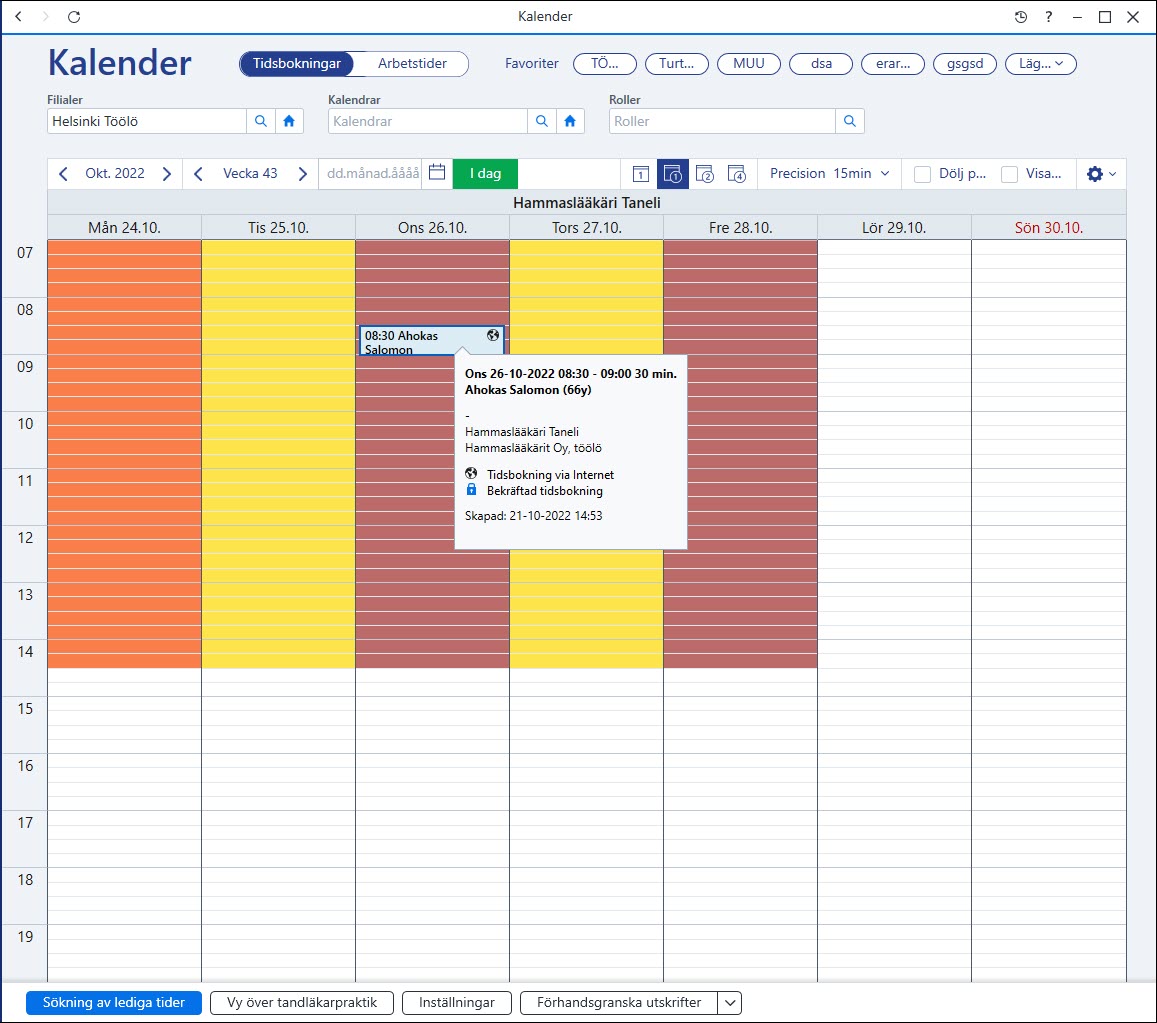Viewport: 1157px width, 1023px height.
Task: Switch to the two-week view icon
Action: [705, 174]
